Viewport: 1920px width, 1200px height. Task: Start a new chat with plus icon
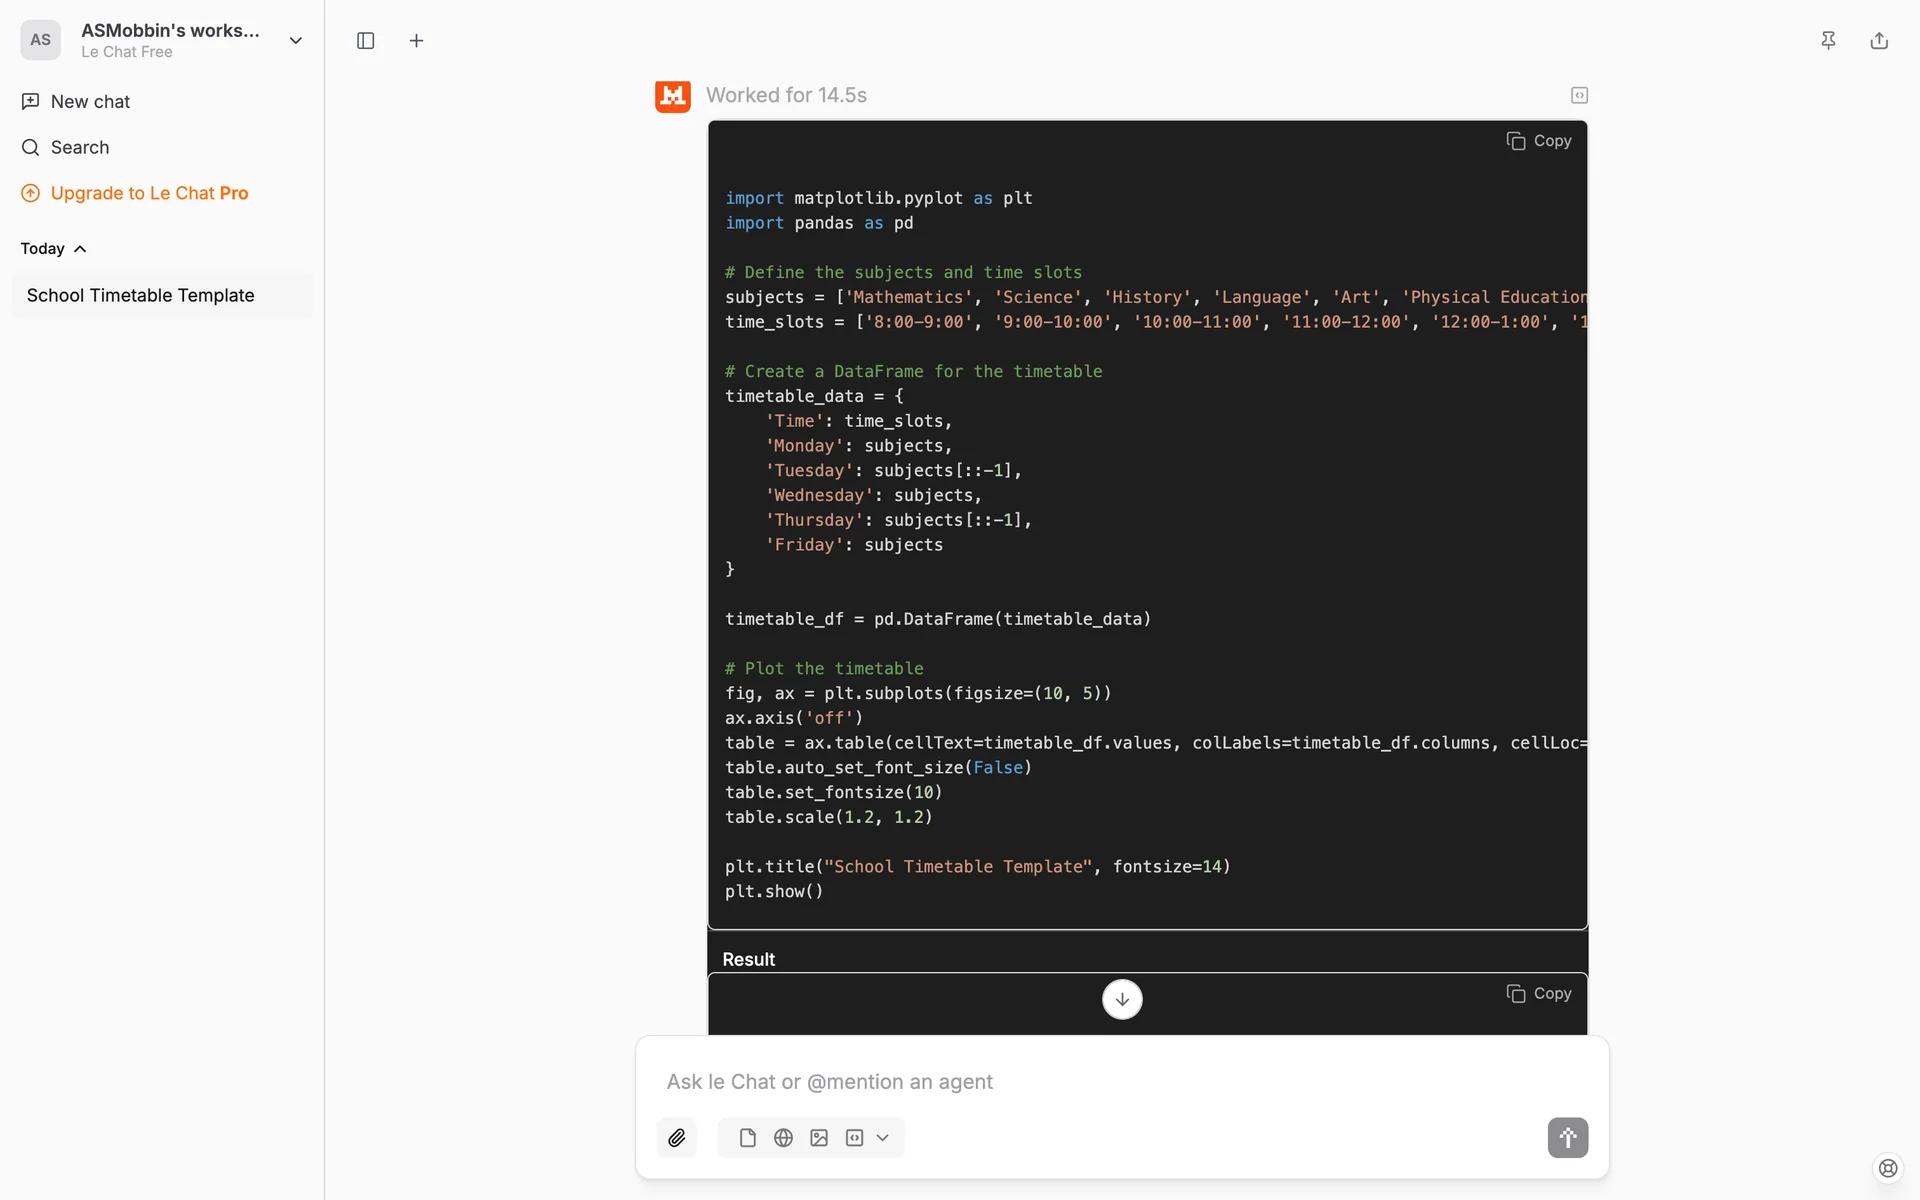pos(417,41)
